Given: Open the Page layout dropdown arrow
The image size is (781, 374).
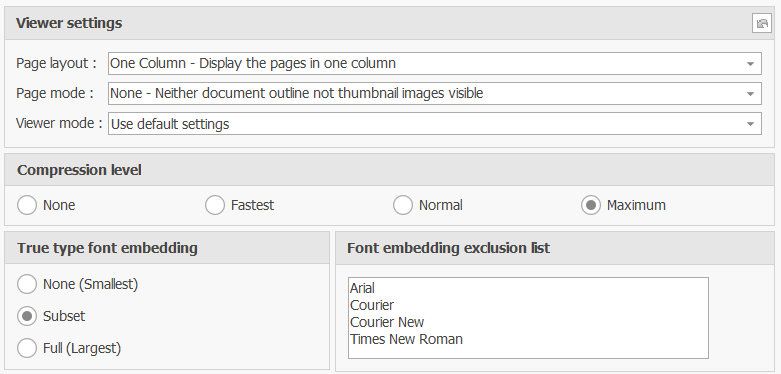Looking at the screenshot, I should (x=750, y=64).
